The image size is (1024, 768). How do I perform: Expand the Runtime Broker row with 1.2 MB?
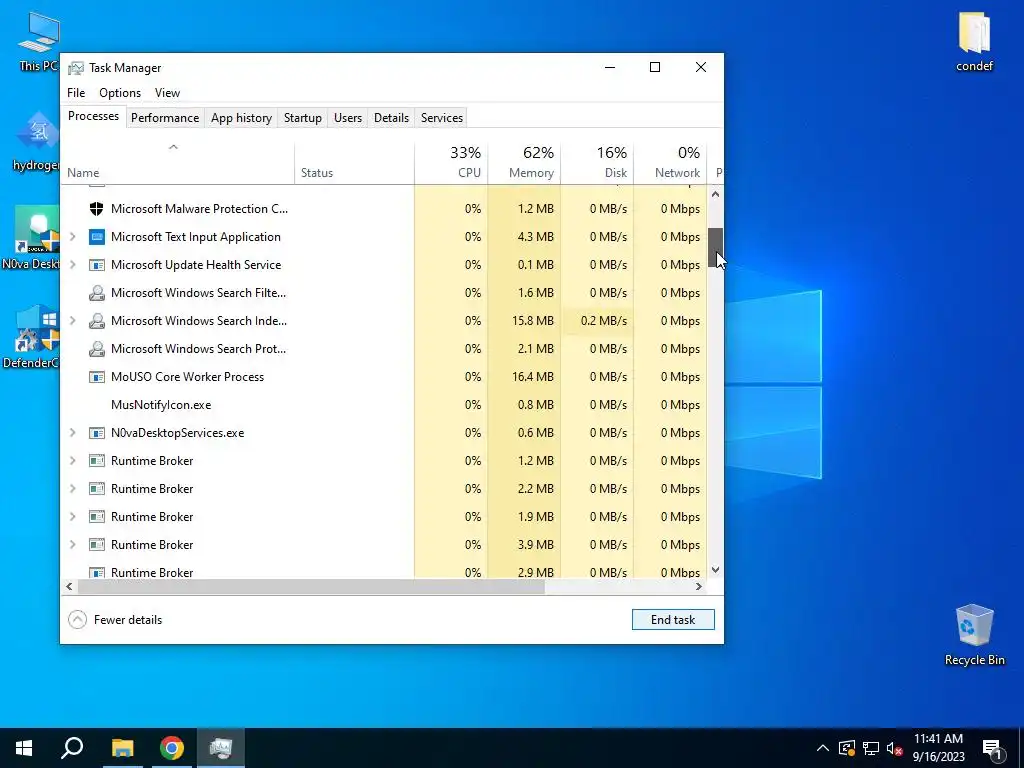click(72, 461)
